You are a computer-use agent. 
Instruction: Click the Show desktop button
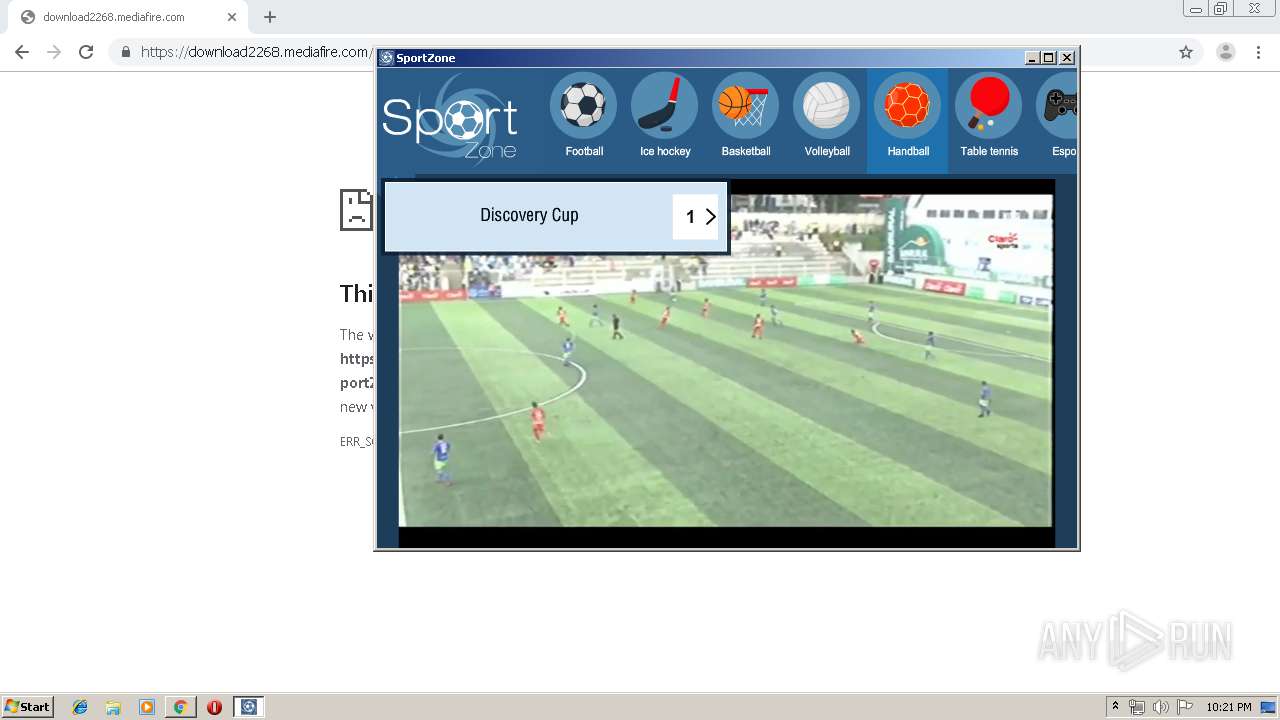pos(1270,707)
